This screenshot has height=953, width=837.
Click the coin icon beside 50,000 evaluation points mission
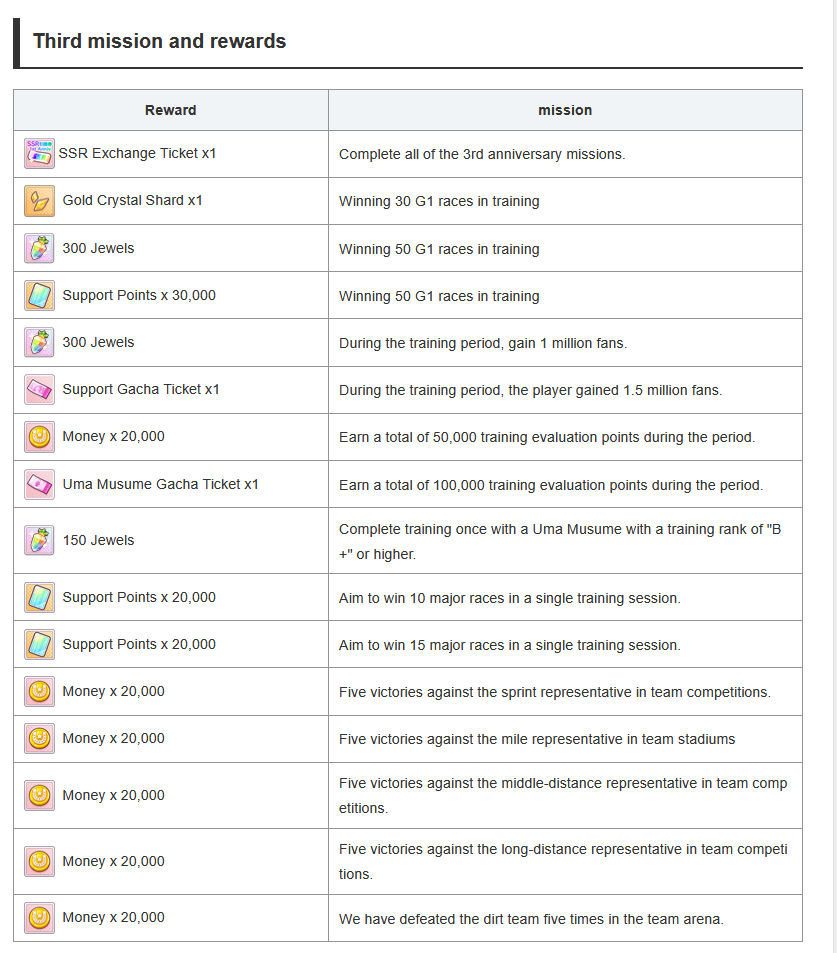pyautogui.click(x=40, y=437)
